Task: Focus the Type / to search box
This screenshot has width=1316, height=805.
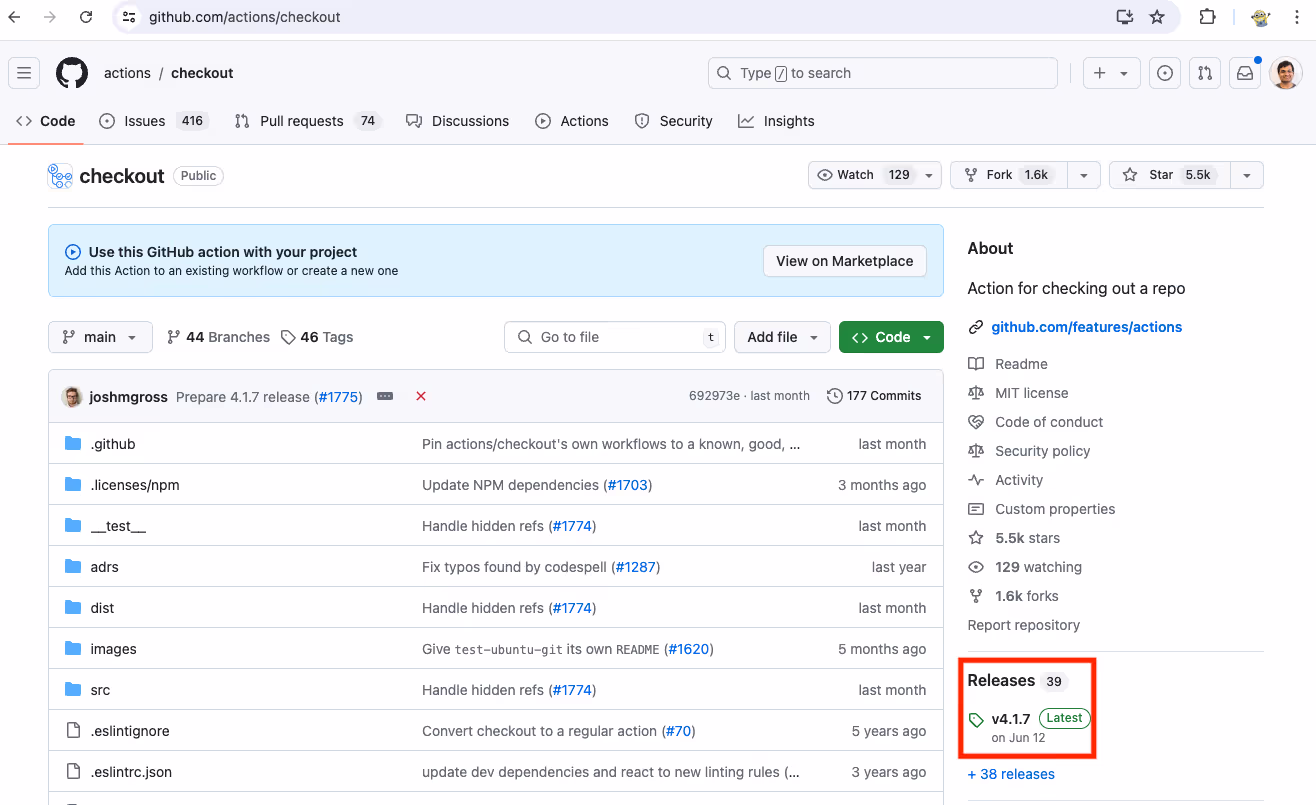Action: click(883, 73)
